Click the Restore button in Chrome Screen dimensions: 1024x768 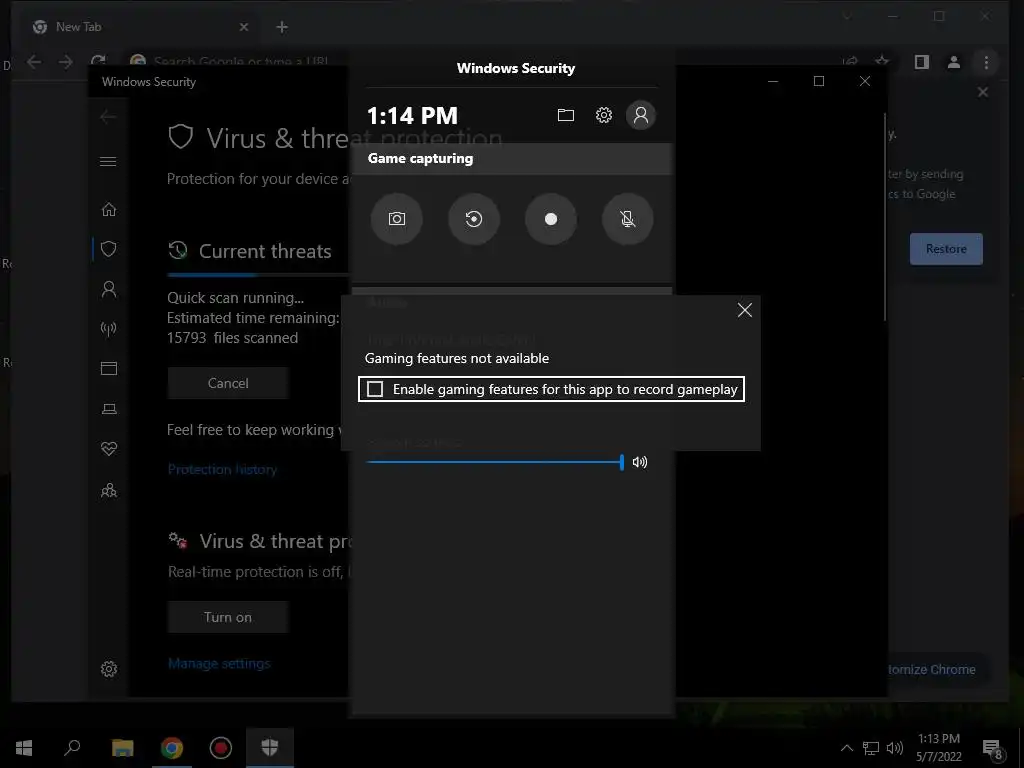coord(946,249)
